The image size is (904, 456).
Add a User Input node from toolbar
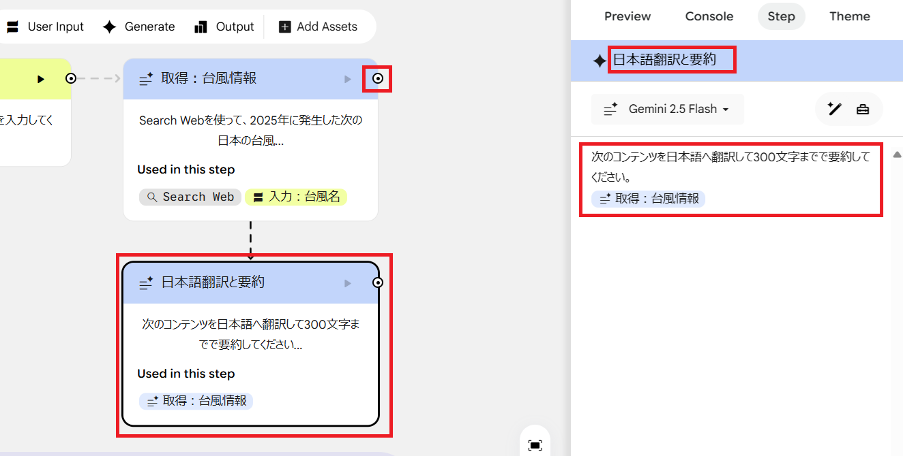(44, 26)
